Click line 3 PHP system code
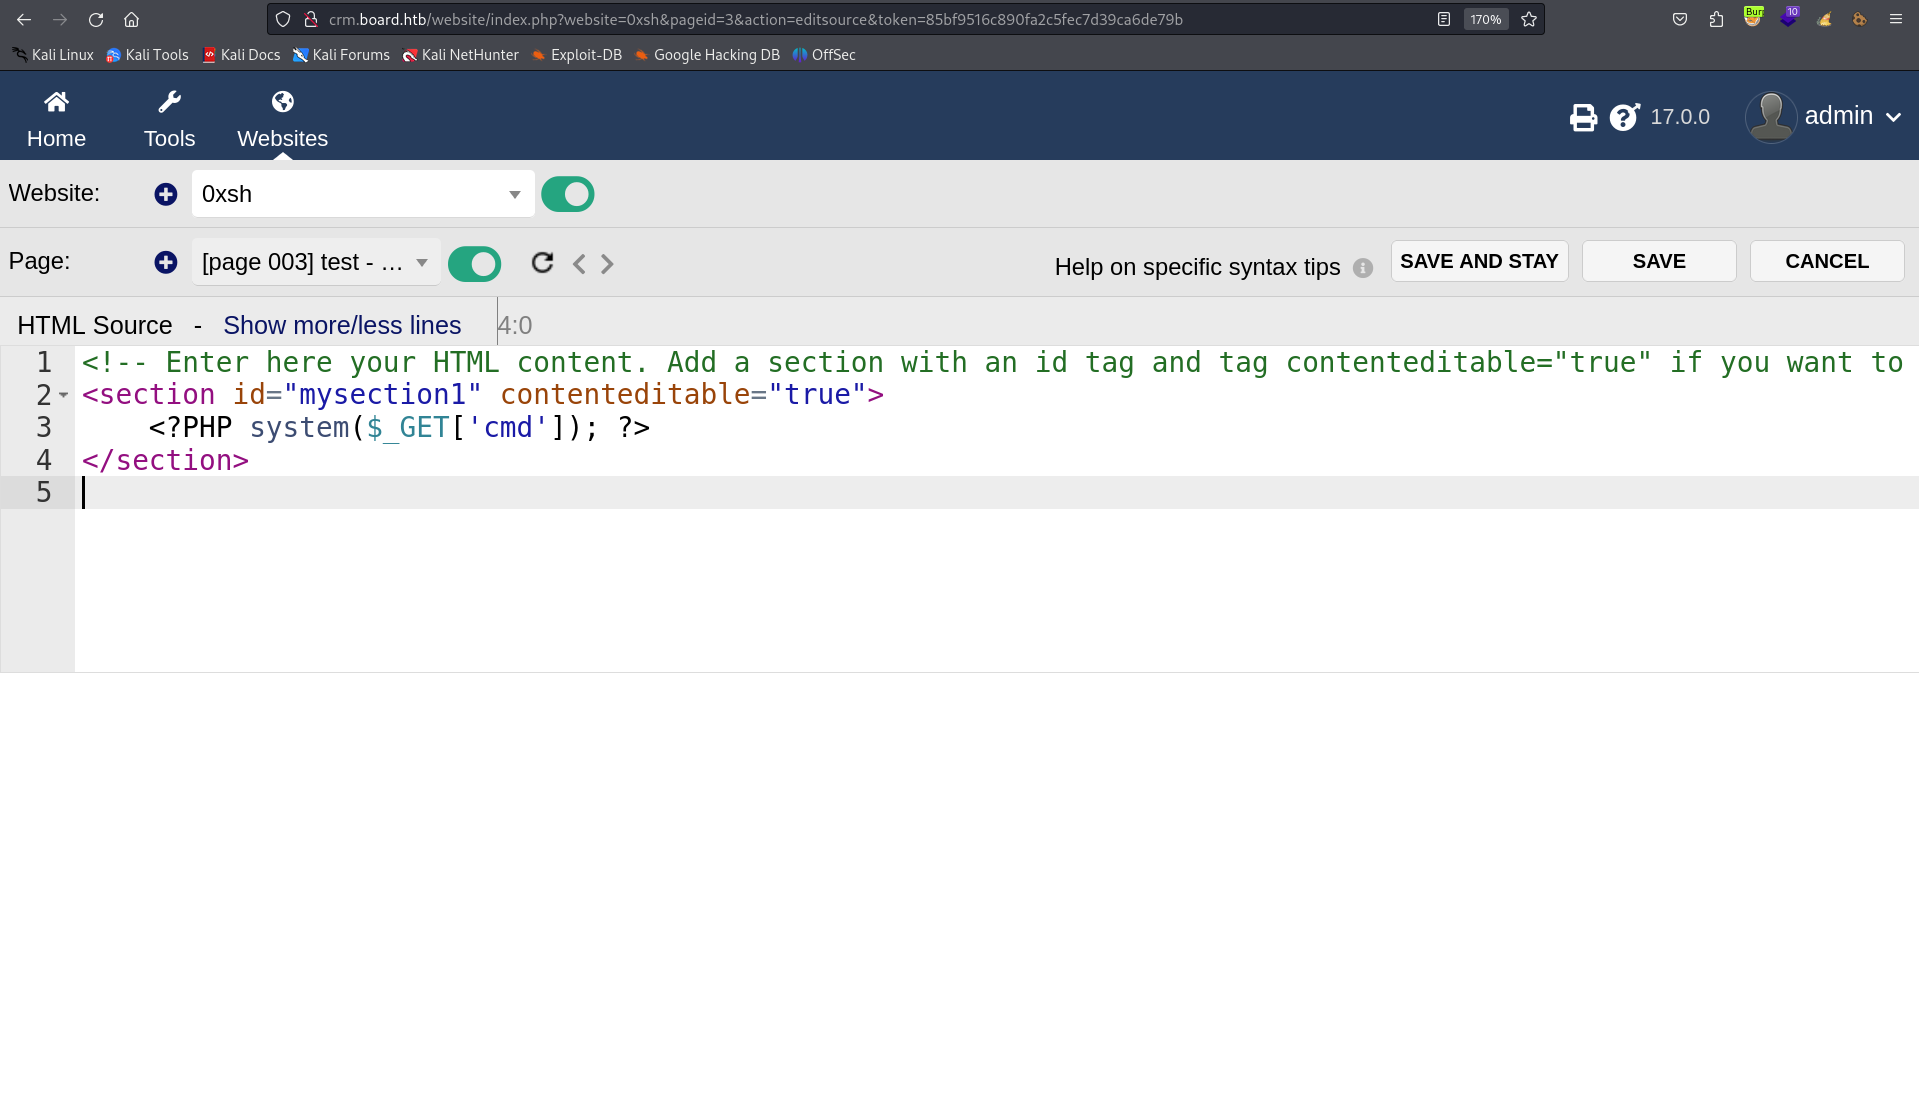The height and width of the screenshot is (1119, 1919). [399, 427]
